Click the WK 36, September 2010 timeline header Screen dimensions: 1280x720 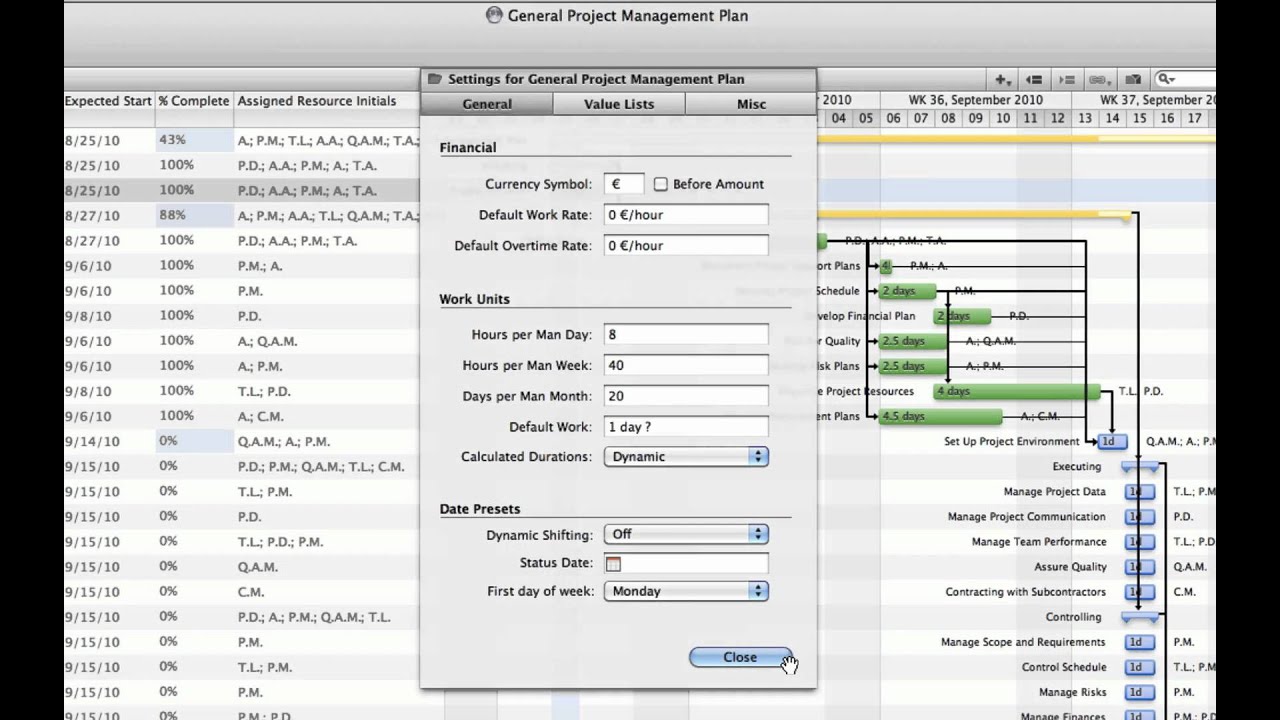pos(975,100)
